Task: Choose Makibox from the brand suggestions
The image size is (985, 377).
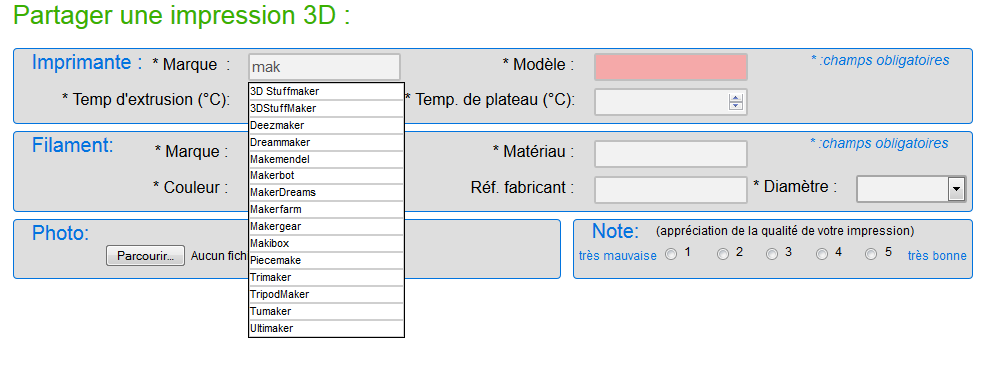Action: coord(326,243)
